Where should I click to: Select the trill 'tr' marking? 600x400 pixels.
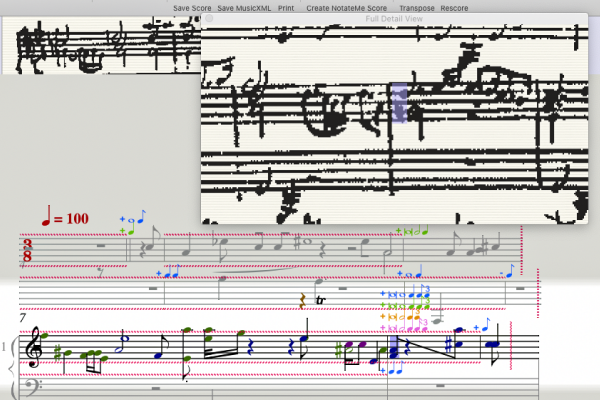click(x=321, y=300)
